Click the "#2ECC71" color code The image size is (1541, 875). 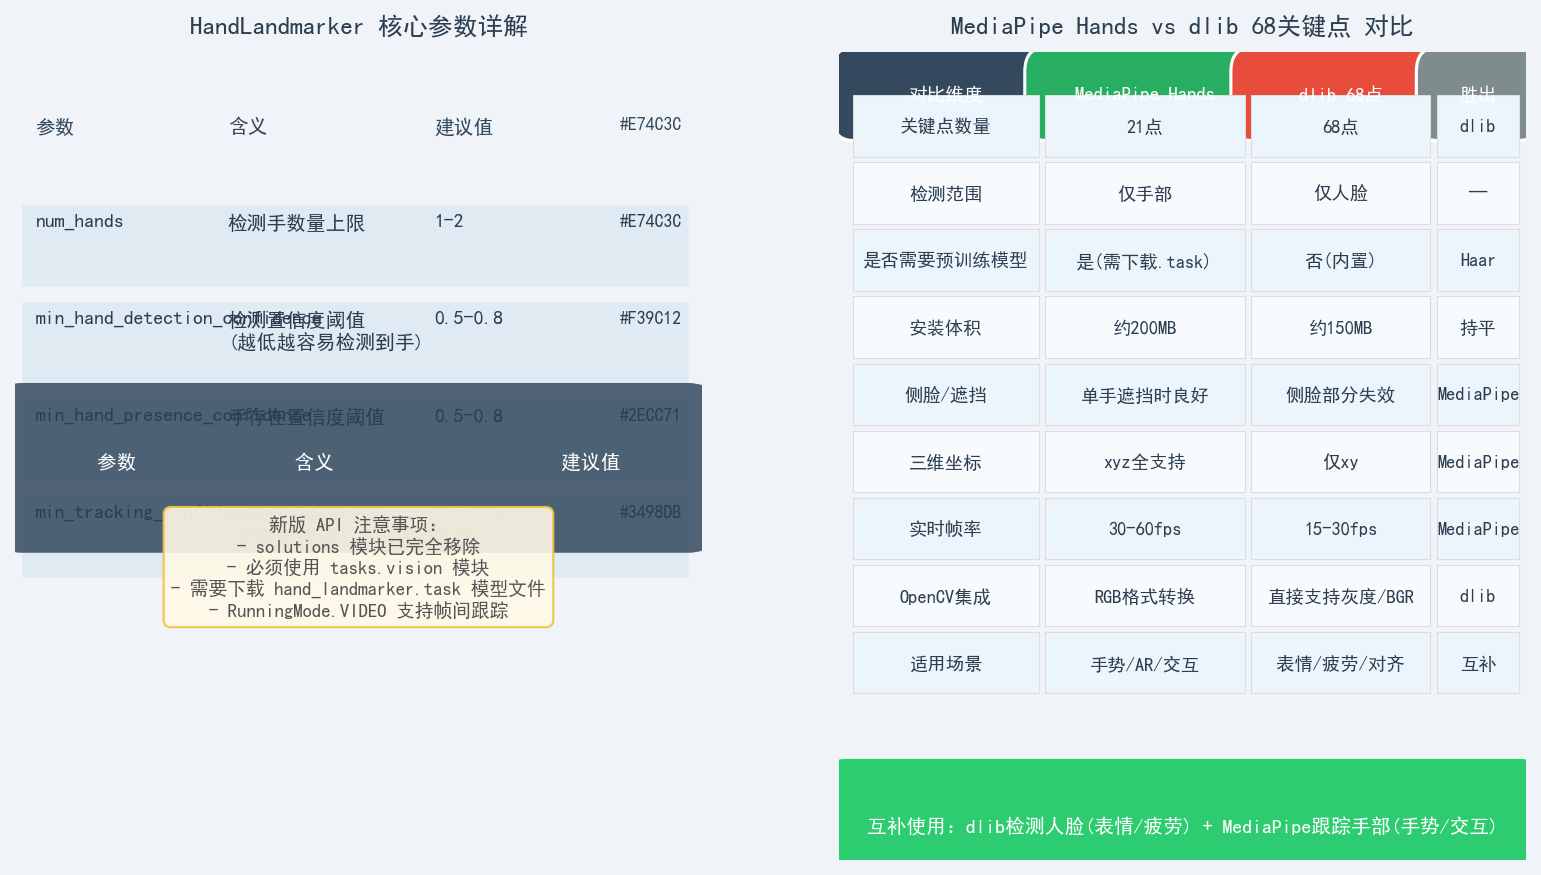650,415
